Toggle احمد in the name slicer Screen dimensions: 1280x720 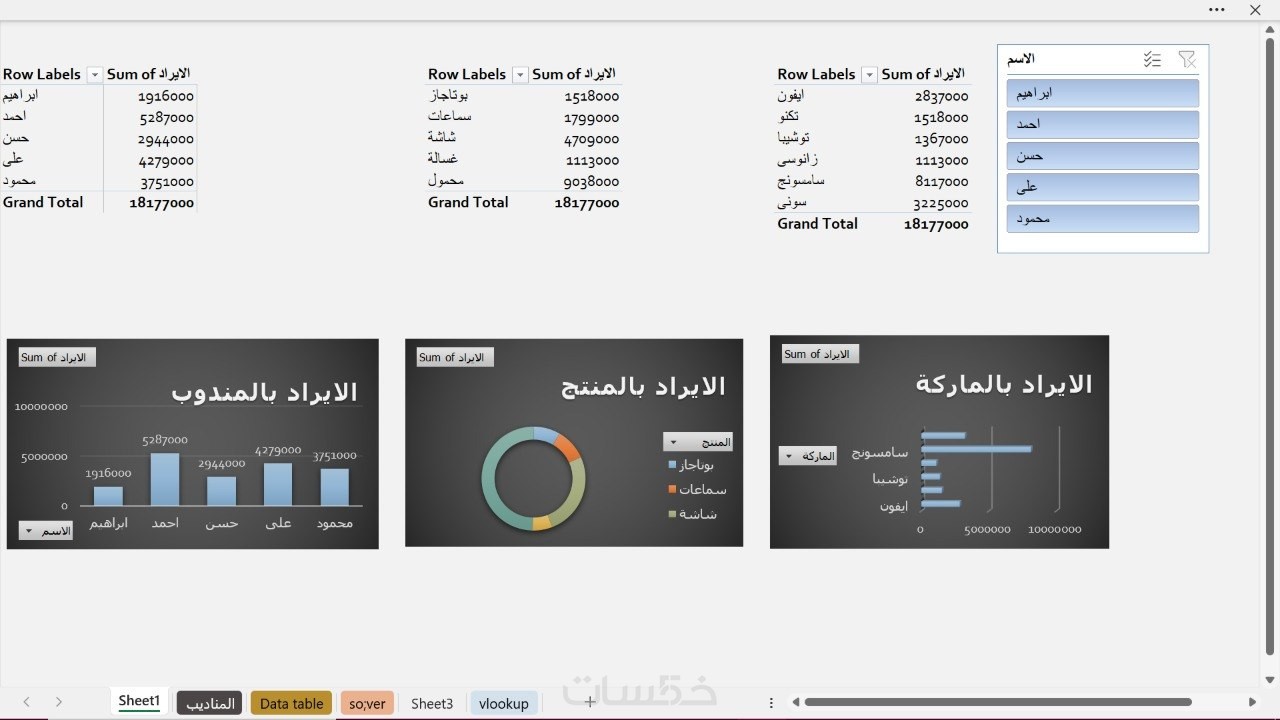click(x=1102, y=124)
